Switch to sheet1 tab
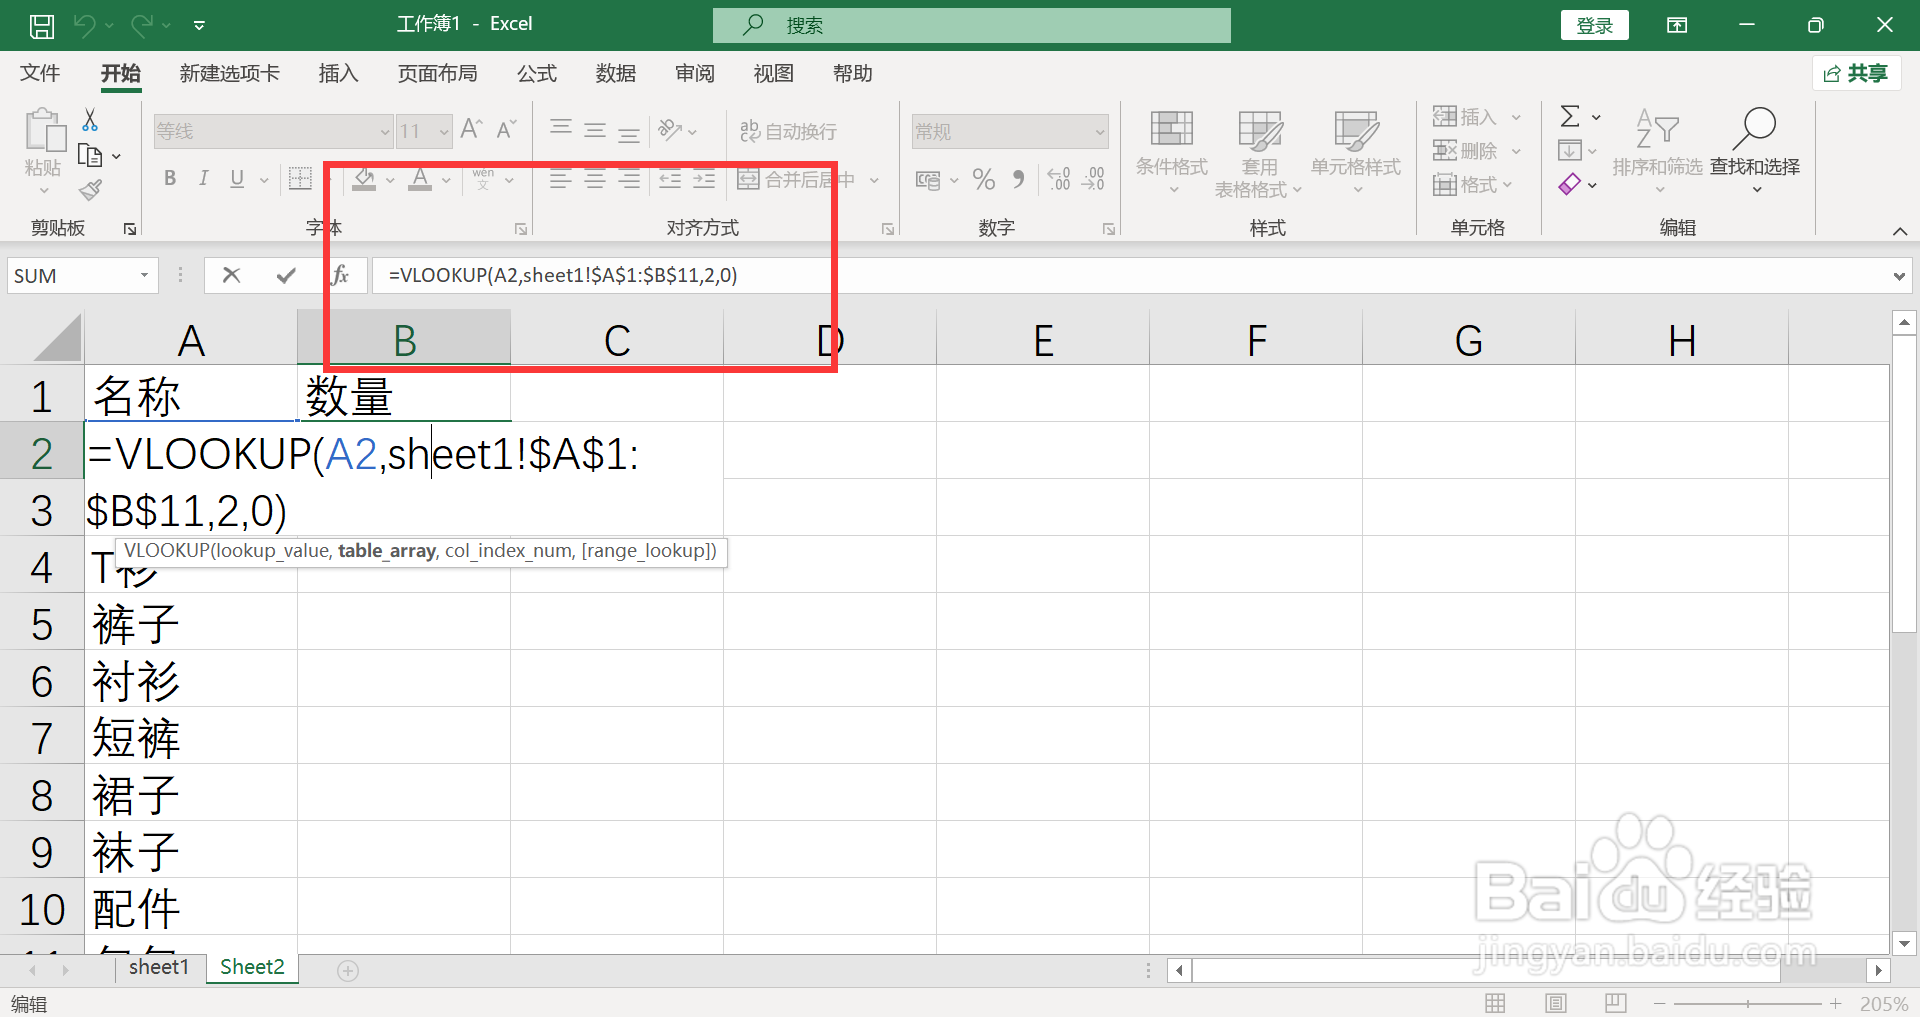The image size is (1920, 1017). [158, 967]
